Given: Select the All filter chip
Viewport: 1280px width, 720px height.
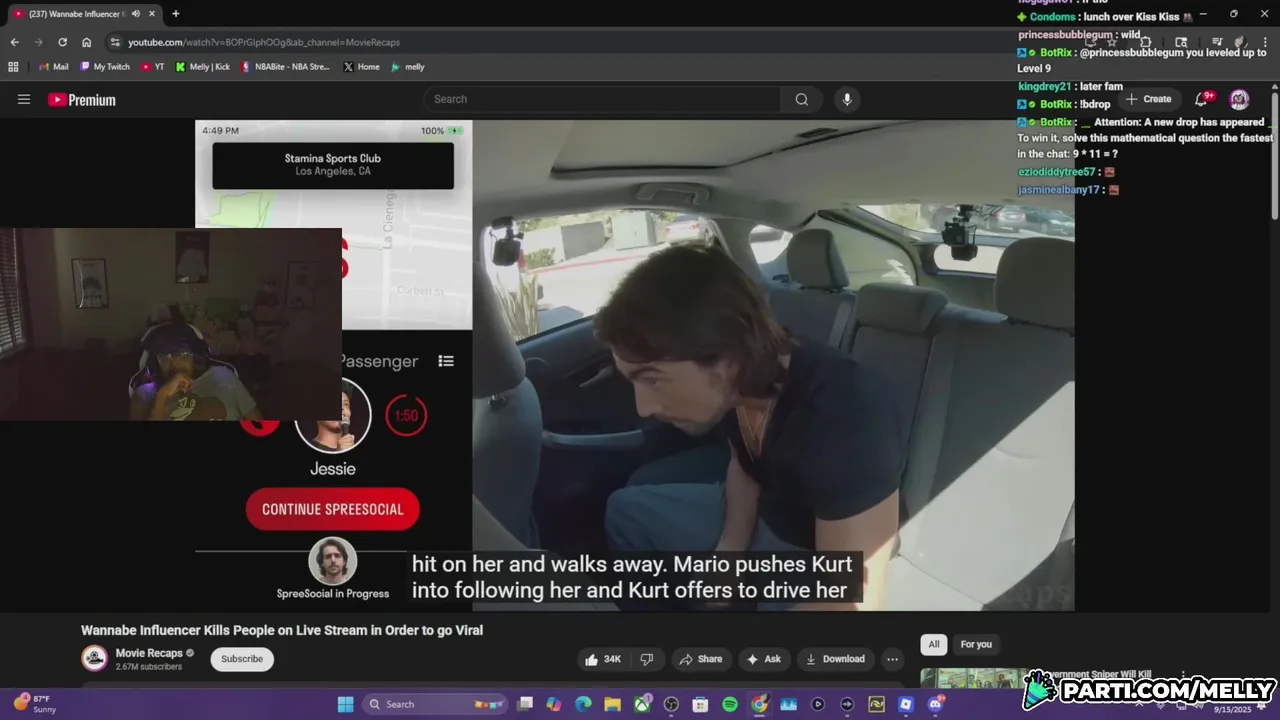Looking at the screenshot, I should [x=934, y=644].
